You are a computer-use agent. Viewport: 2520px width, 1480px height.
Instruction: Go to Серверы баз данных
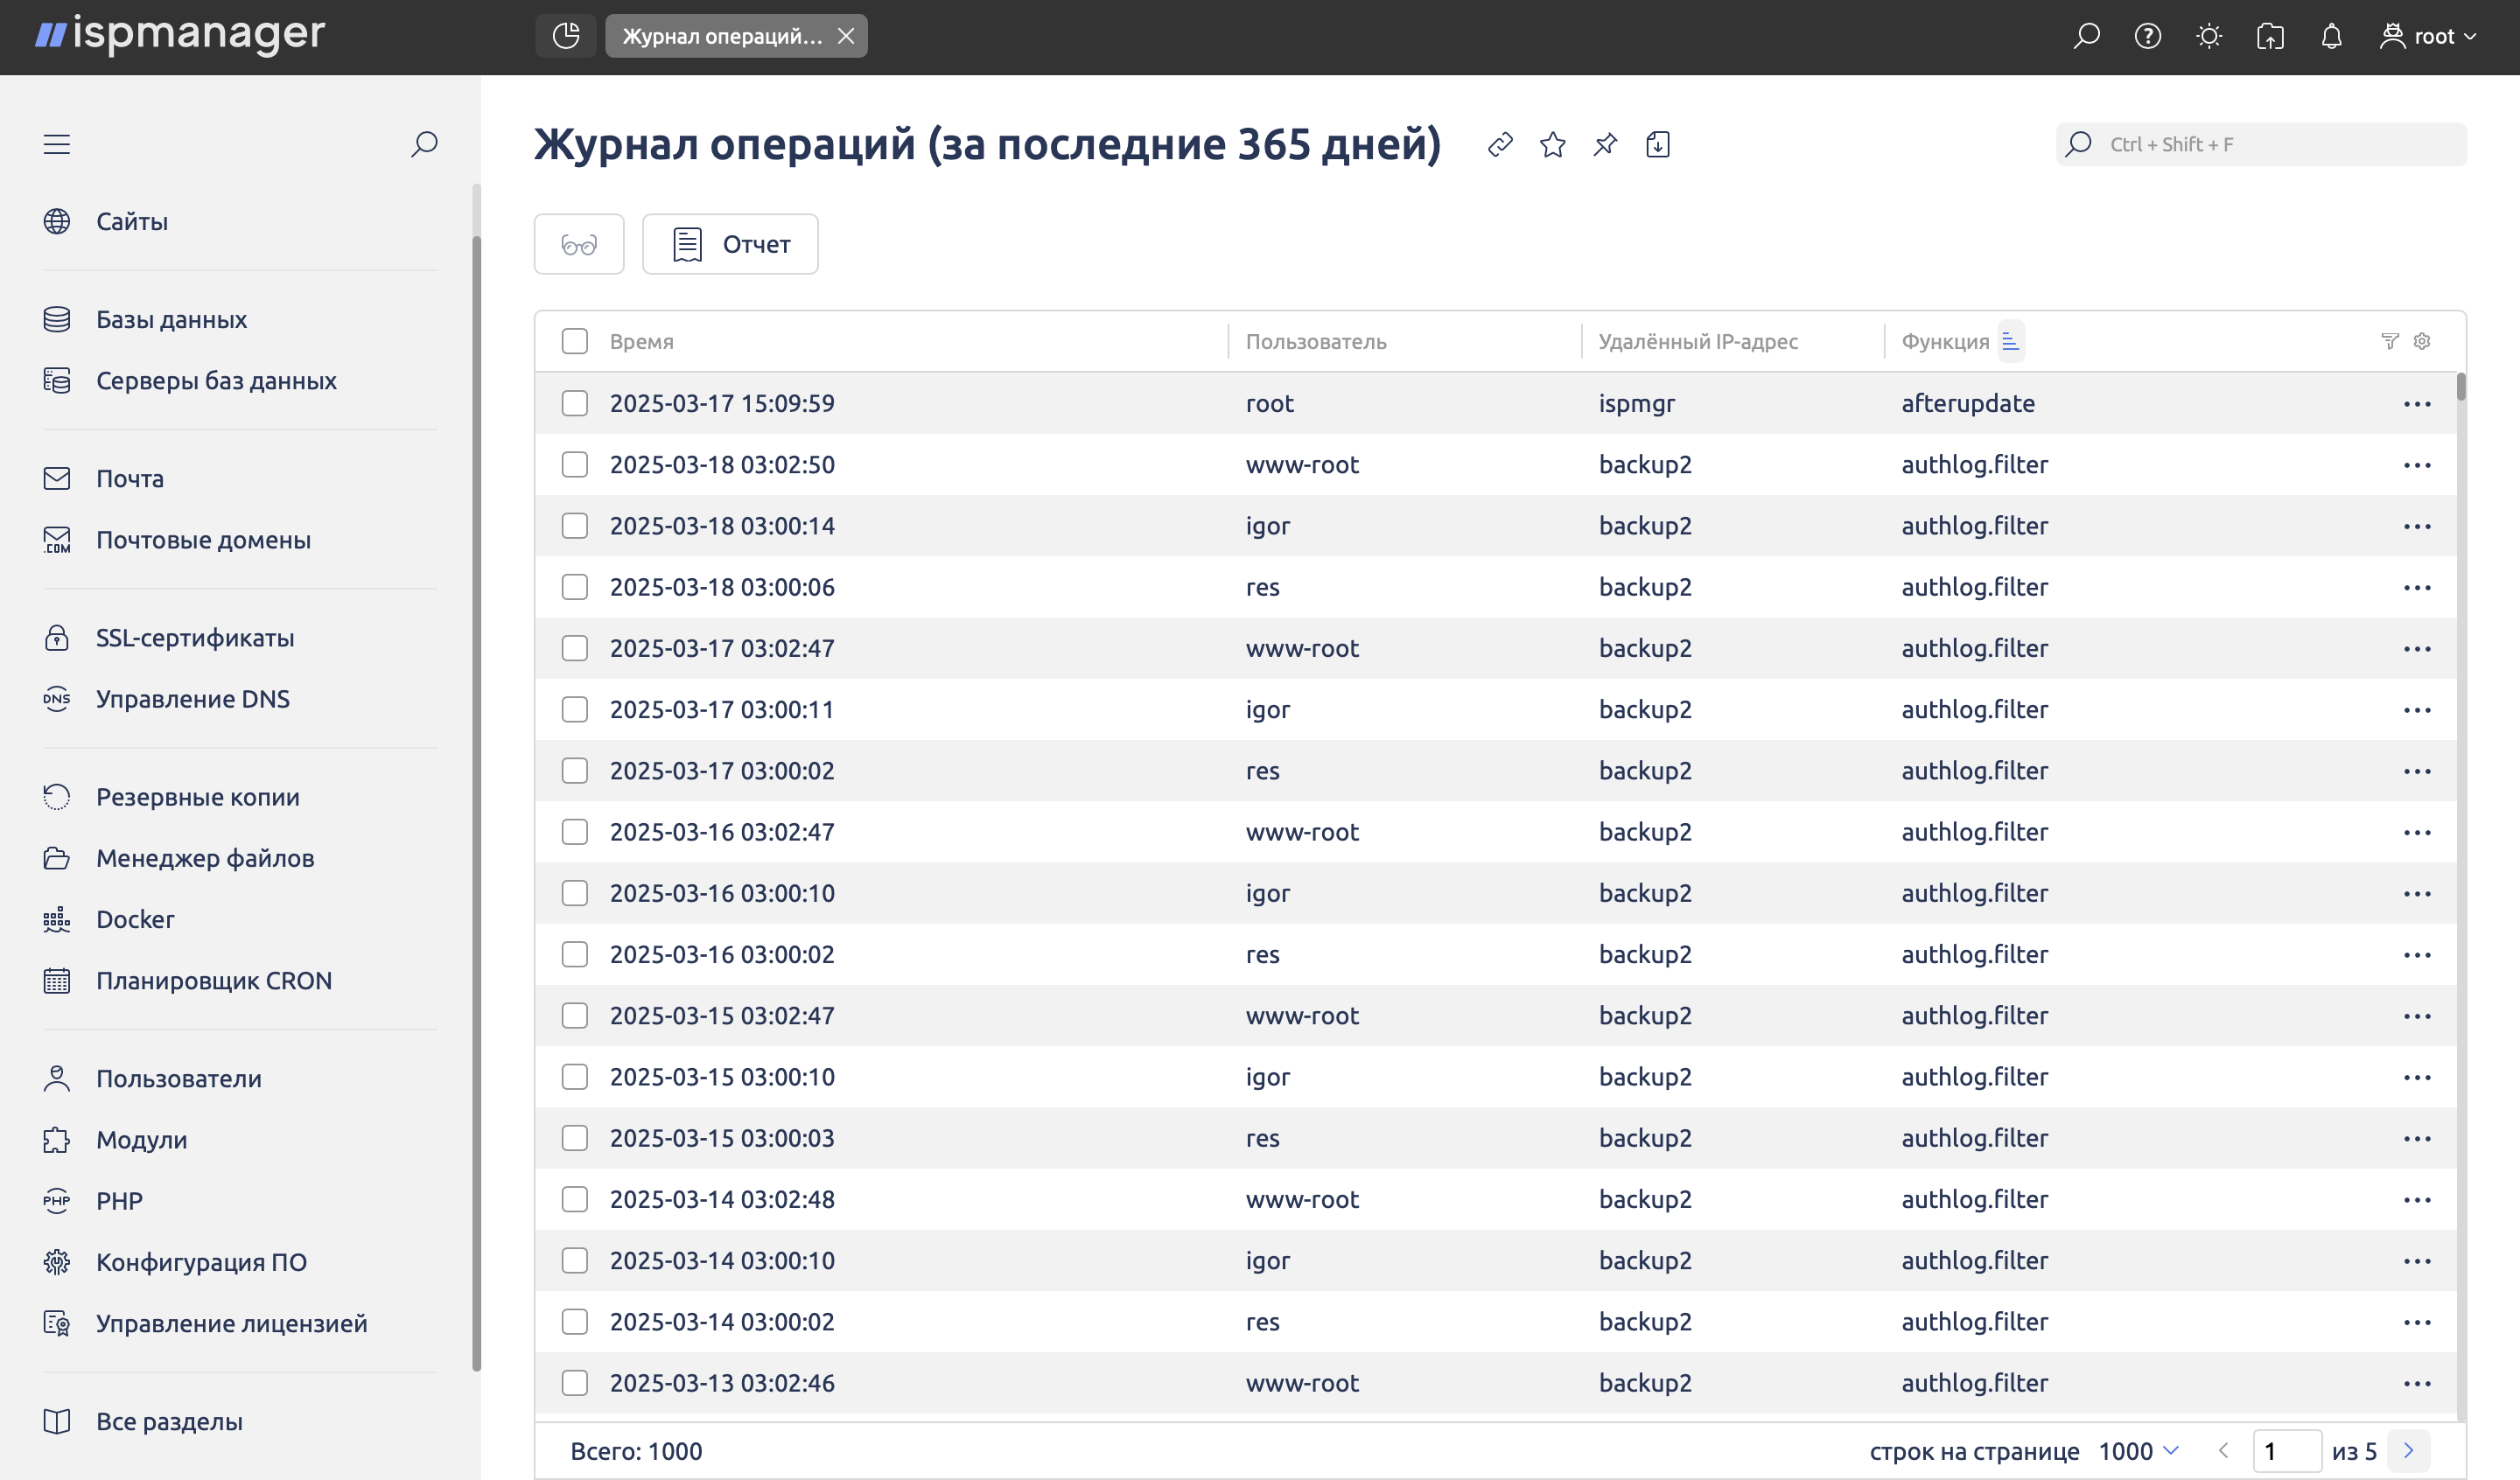tap(216, 380)
